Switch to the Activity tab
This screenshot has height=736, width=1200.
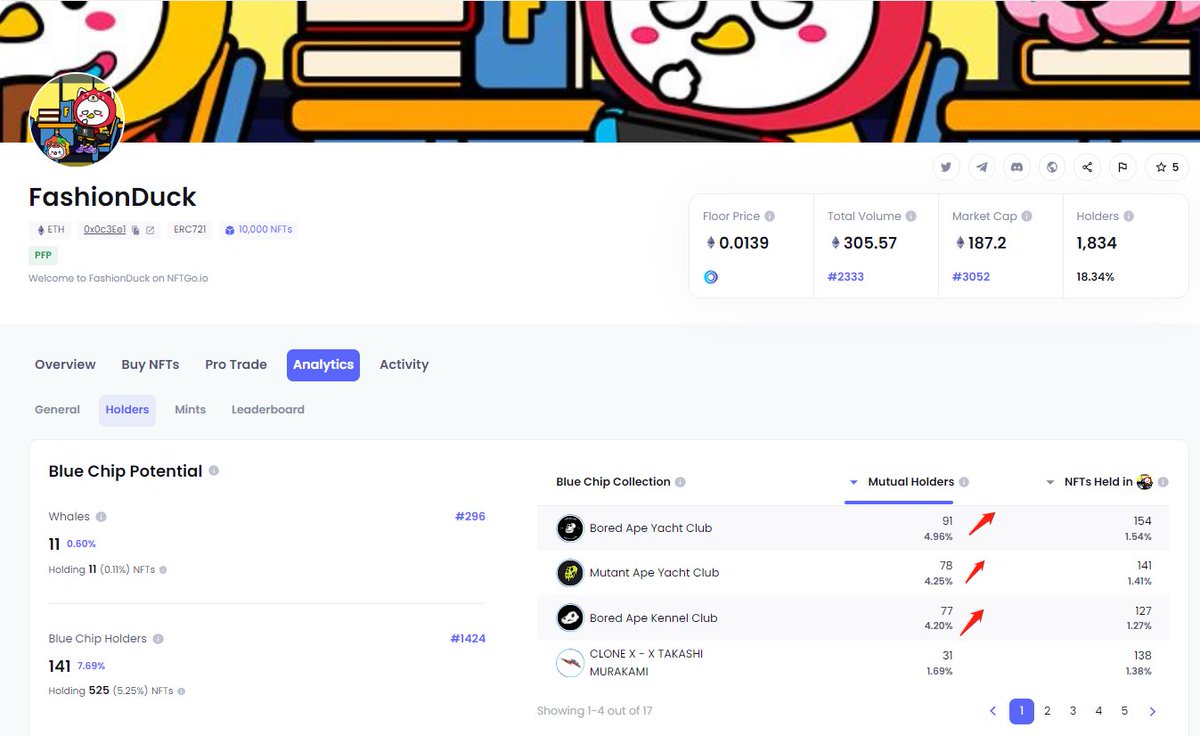(x=404, y=365)
